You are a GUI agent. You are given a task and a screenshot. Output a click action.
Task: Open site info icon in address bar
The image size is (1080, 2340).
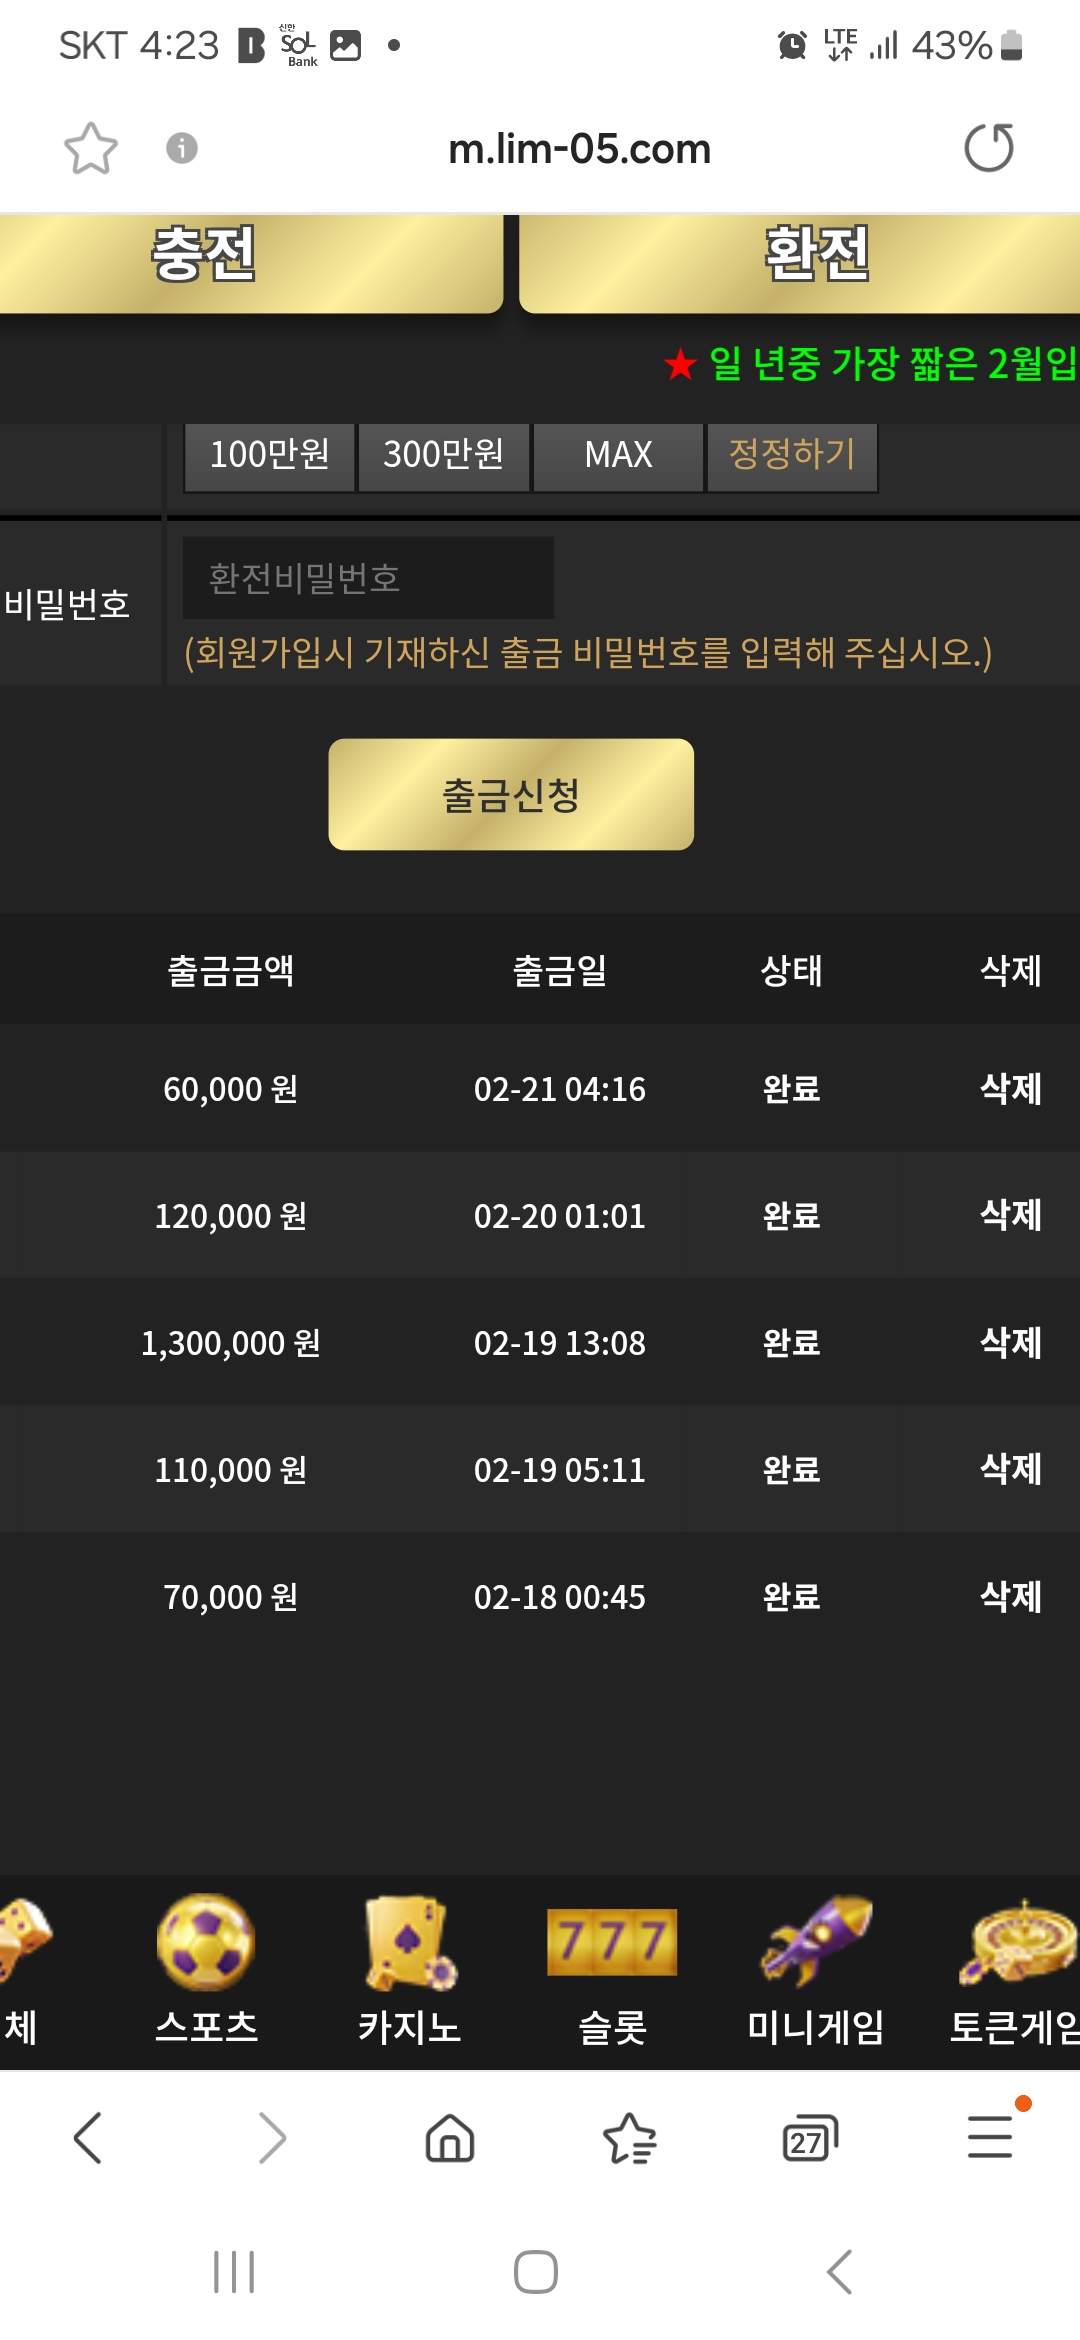pos(181,148)
